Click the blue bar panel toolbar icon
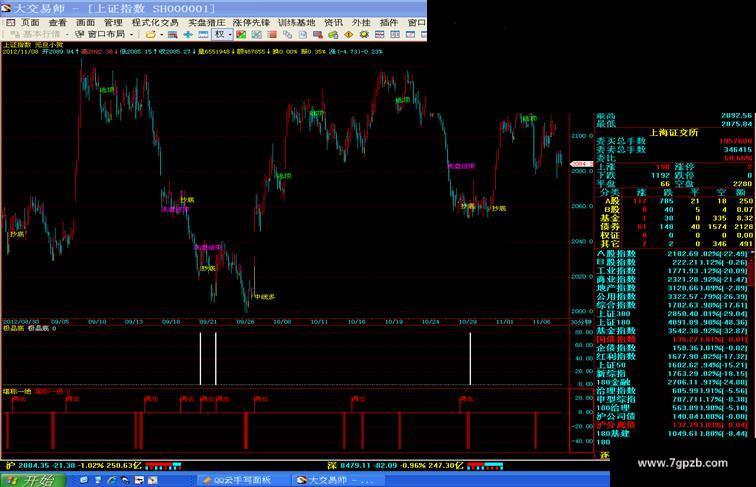The image size is (756, 487). (x=203, y=35)
